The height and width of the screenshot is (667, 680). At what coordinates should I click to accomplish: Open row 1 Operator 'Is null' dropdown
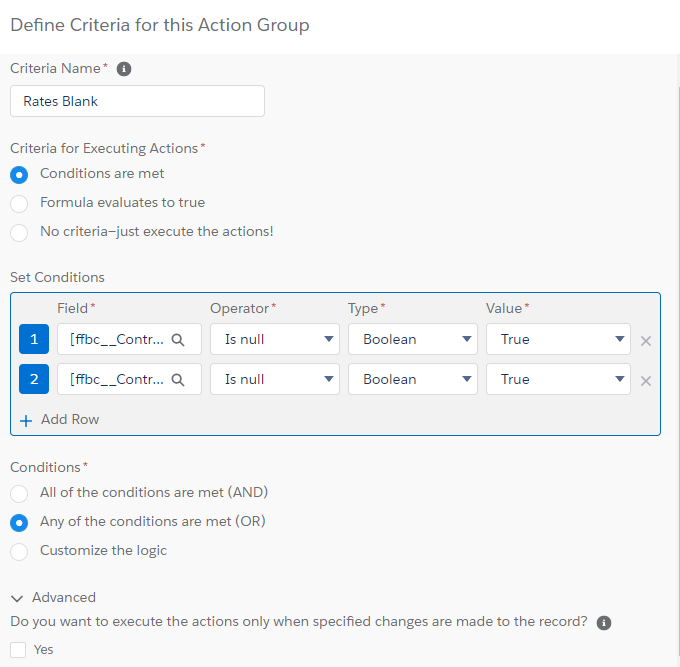[x=274, y=339]
